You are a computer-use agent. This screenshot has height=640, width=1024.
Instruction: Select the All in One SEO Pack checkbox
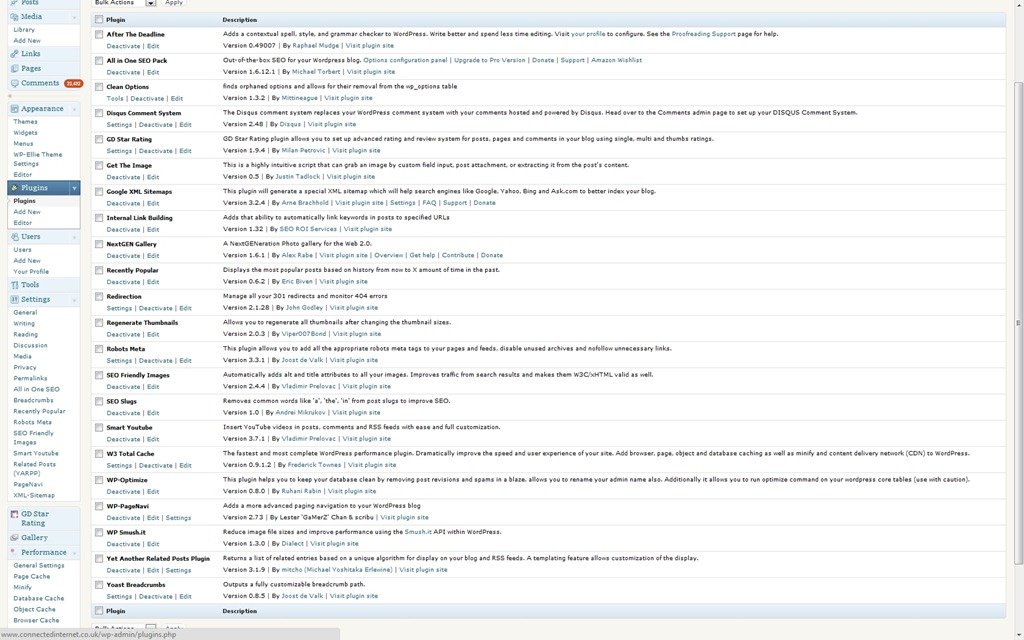point(99,61)
